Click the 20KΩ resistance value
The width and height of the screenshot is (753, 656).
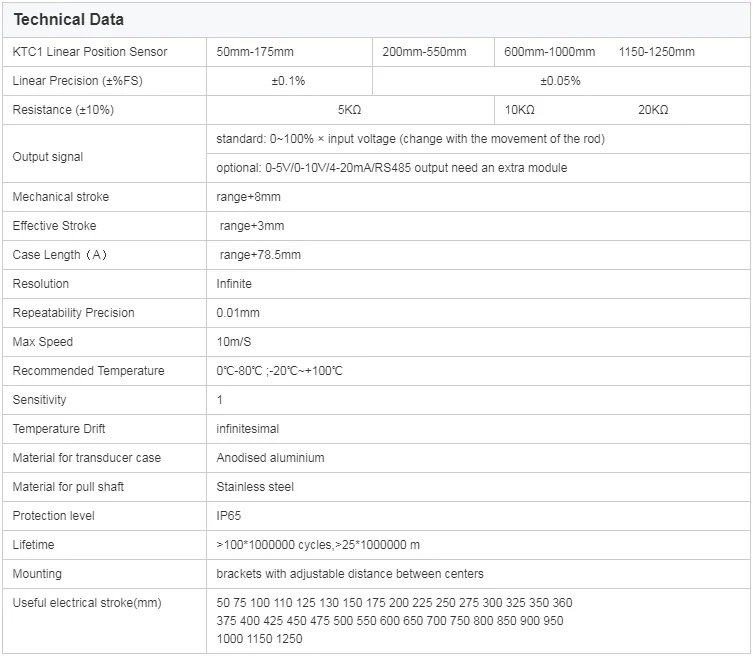coord(653,110)
